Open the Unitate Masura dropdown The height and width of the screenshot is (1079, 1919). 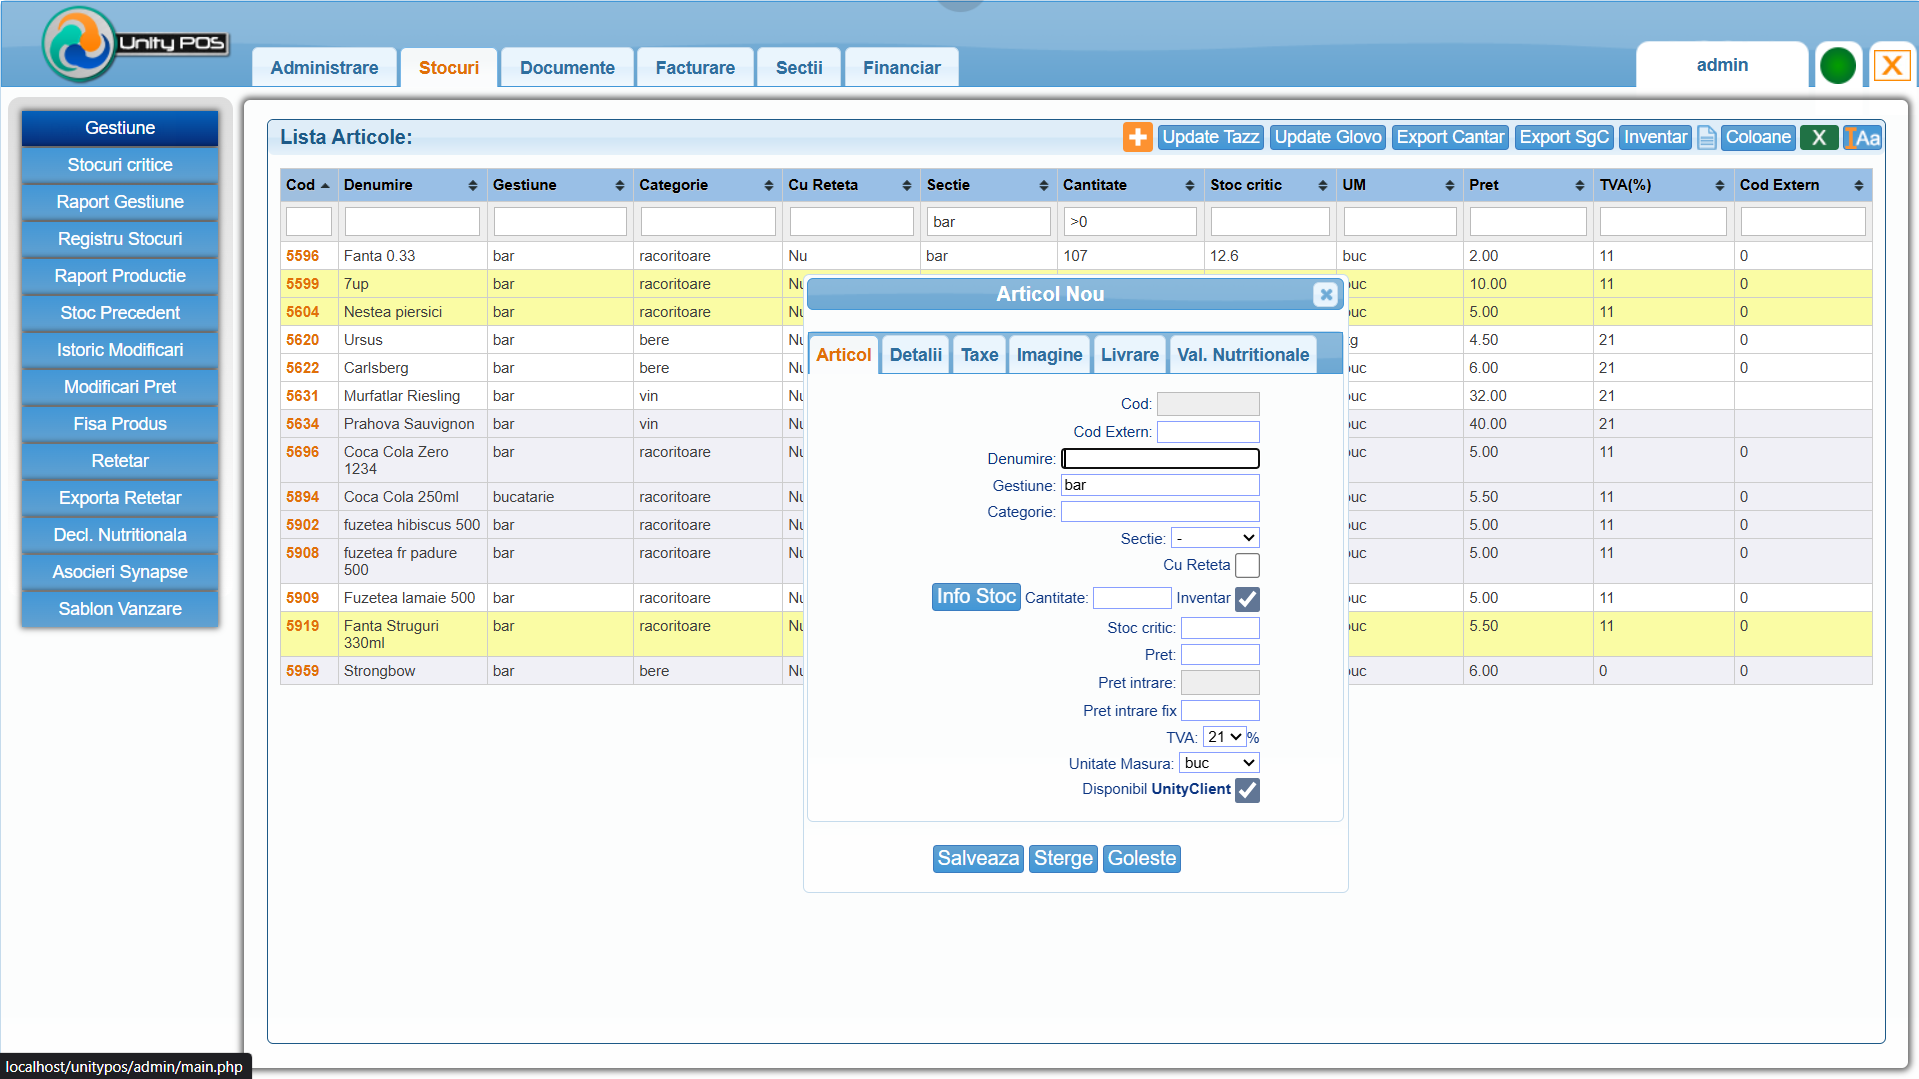tap(1219, 763)
